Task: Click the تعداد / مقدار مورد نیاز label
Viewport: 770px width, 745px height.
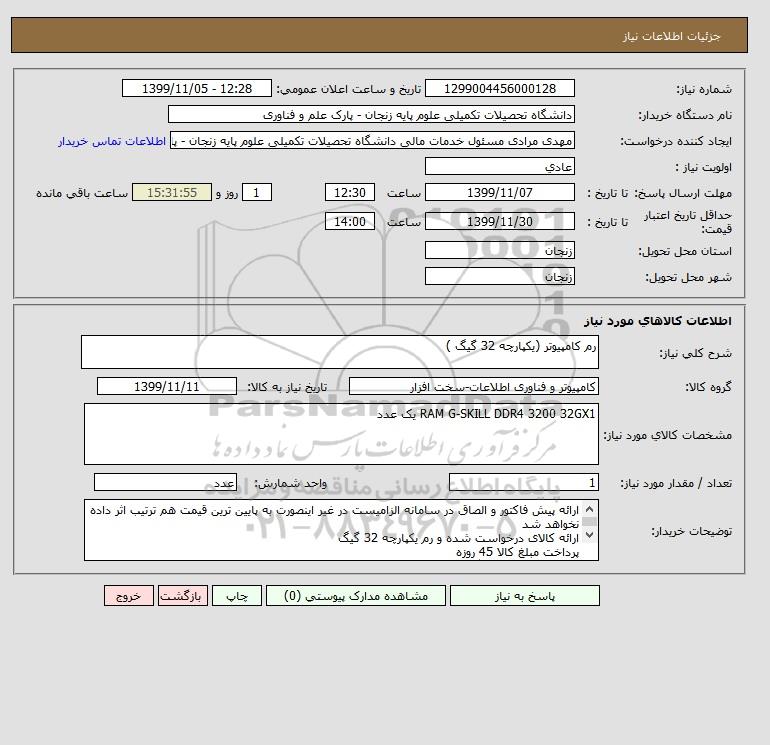Action: 676,483
